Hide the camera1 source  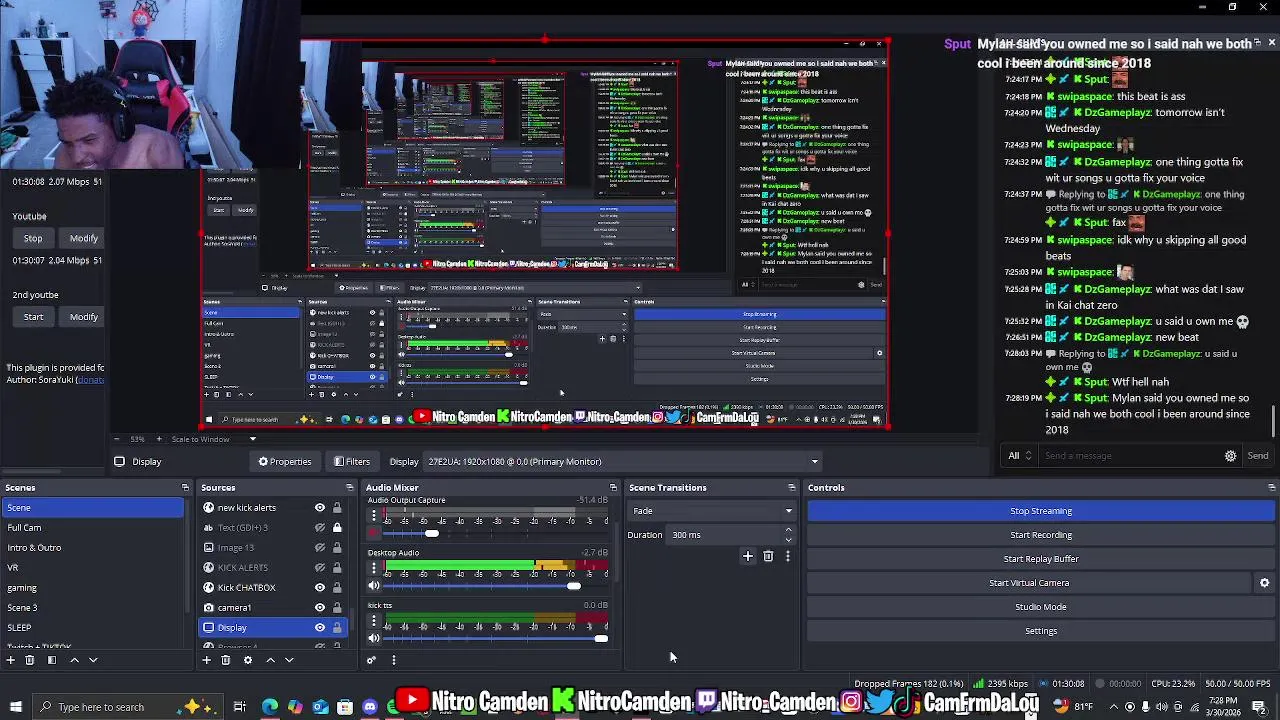pos(320,608)
